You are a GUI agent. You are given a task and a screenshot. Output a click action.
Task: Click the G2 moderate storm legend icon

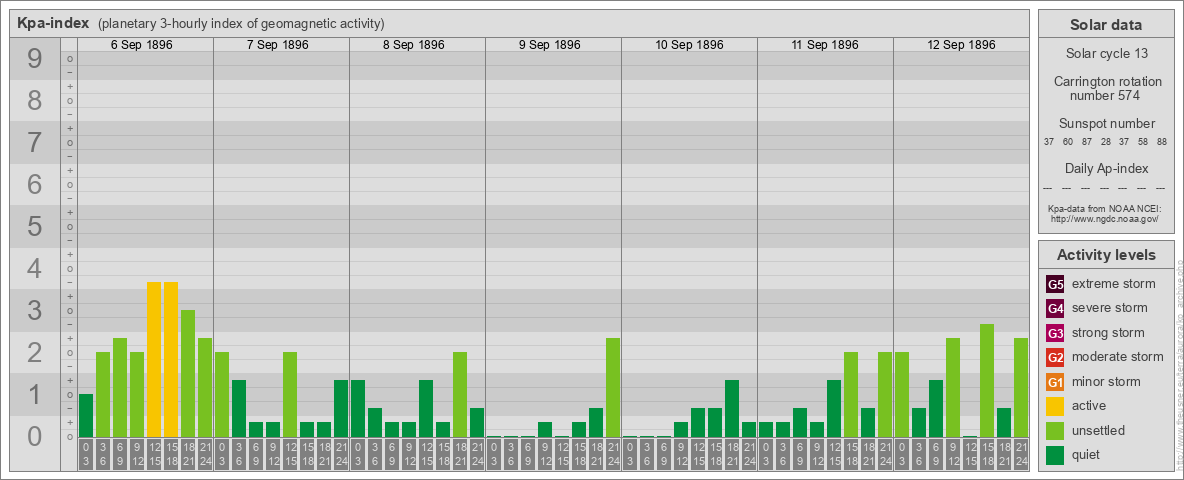coord(1055,357)
